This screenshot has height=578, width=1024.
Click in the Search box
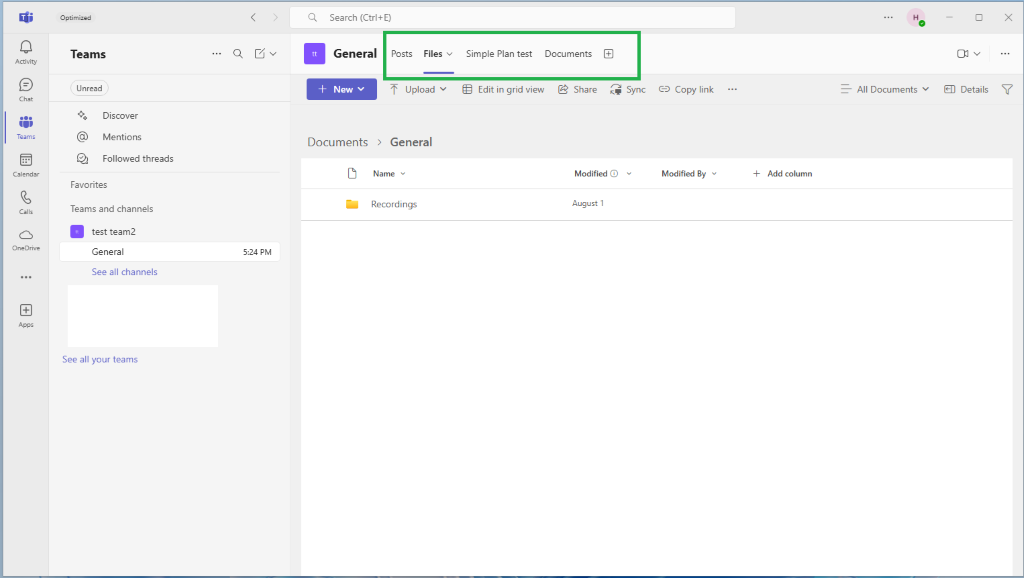pyautogui.click(x=513, y=18)
